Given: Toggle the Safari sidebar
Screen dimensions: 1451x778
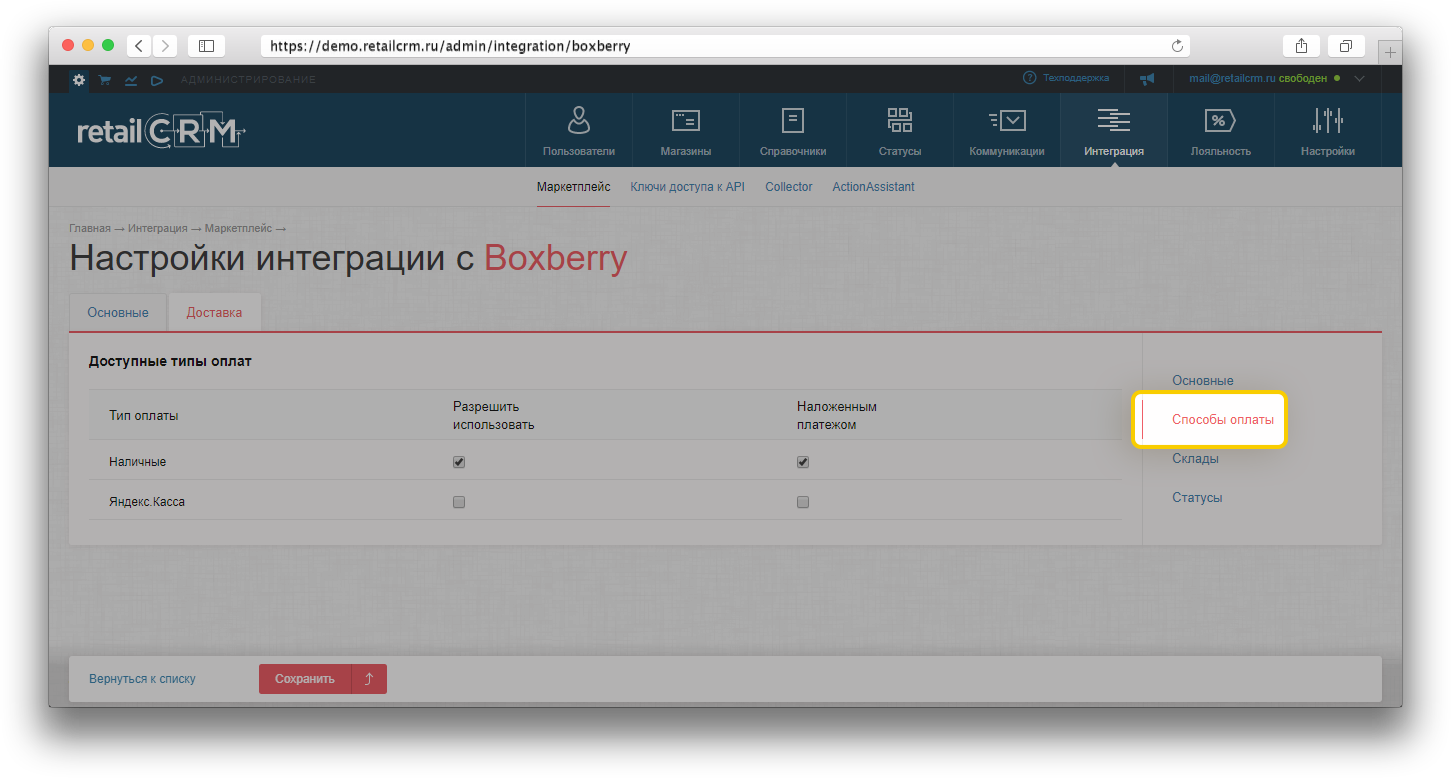Looking at the screenshot, I should point(206,46).
